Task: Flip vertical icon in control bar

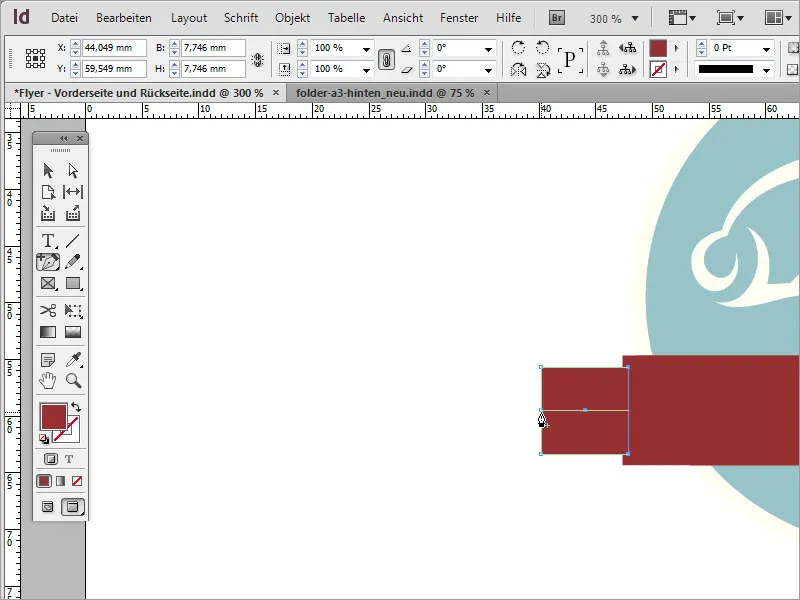Action: [543, 69]
